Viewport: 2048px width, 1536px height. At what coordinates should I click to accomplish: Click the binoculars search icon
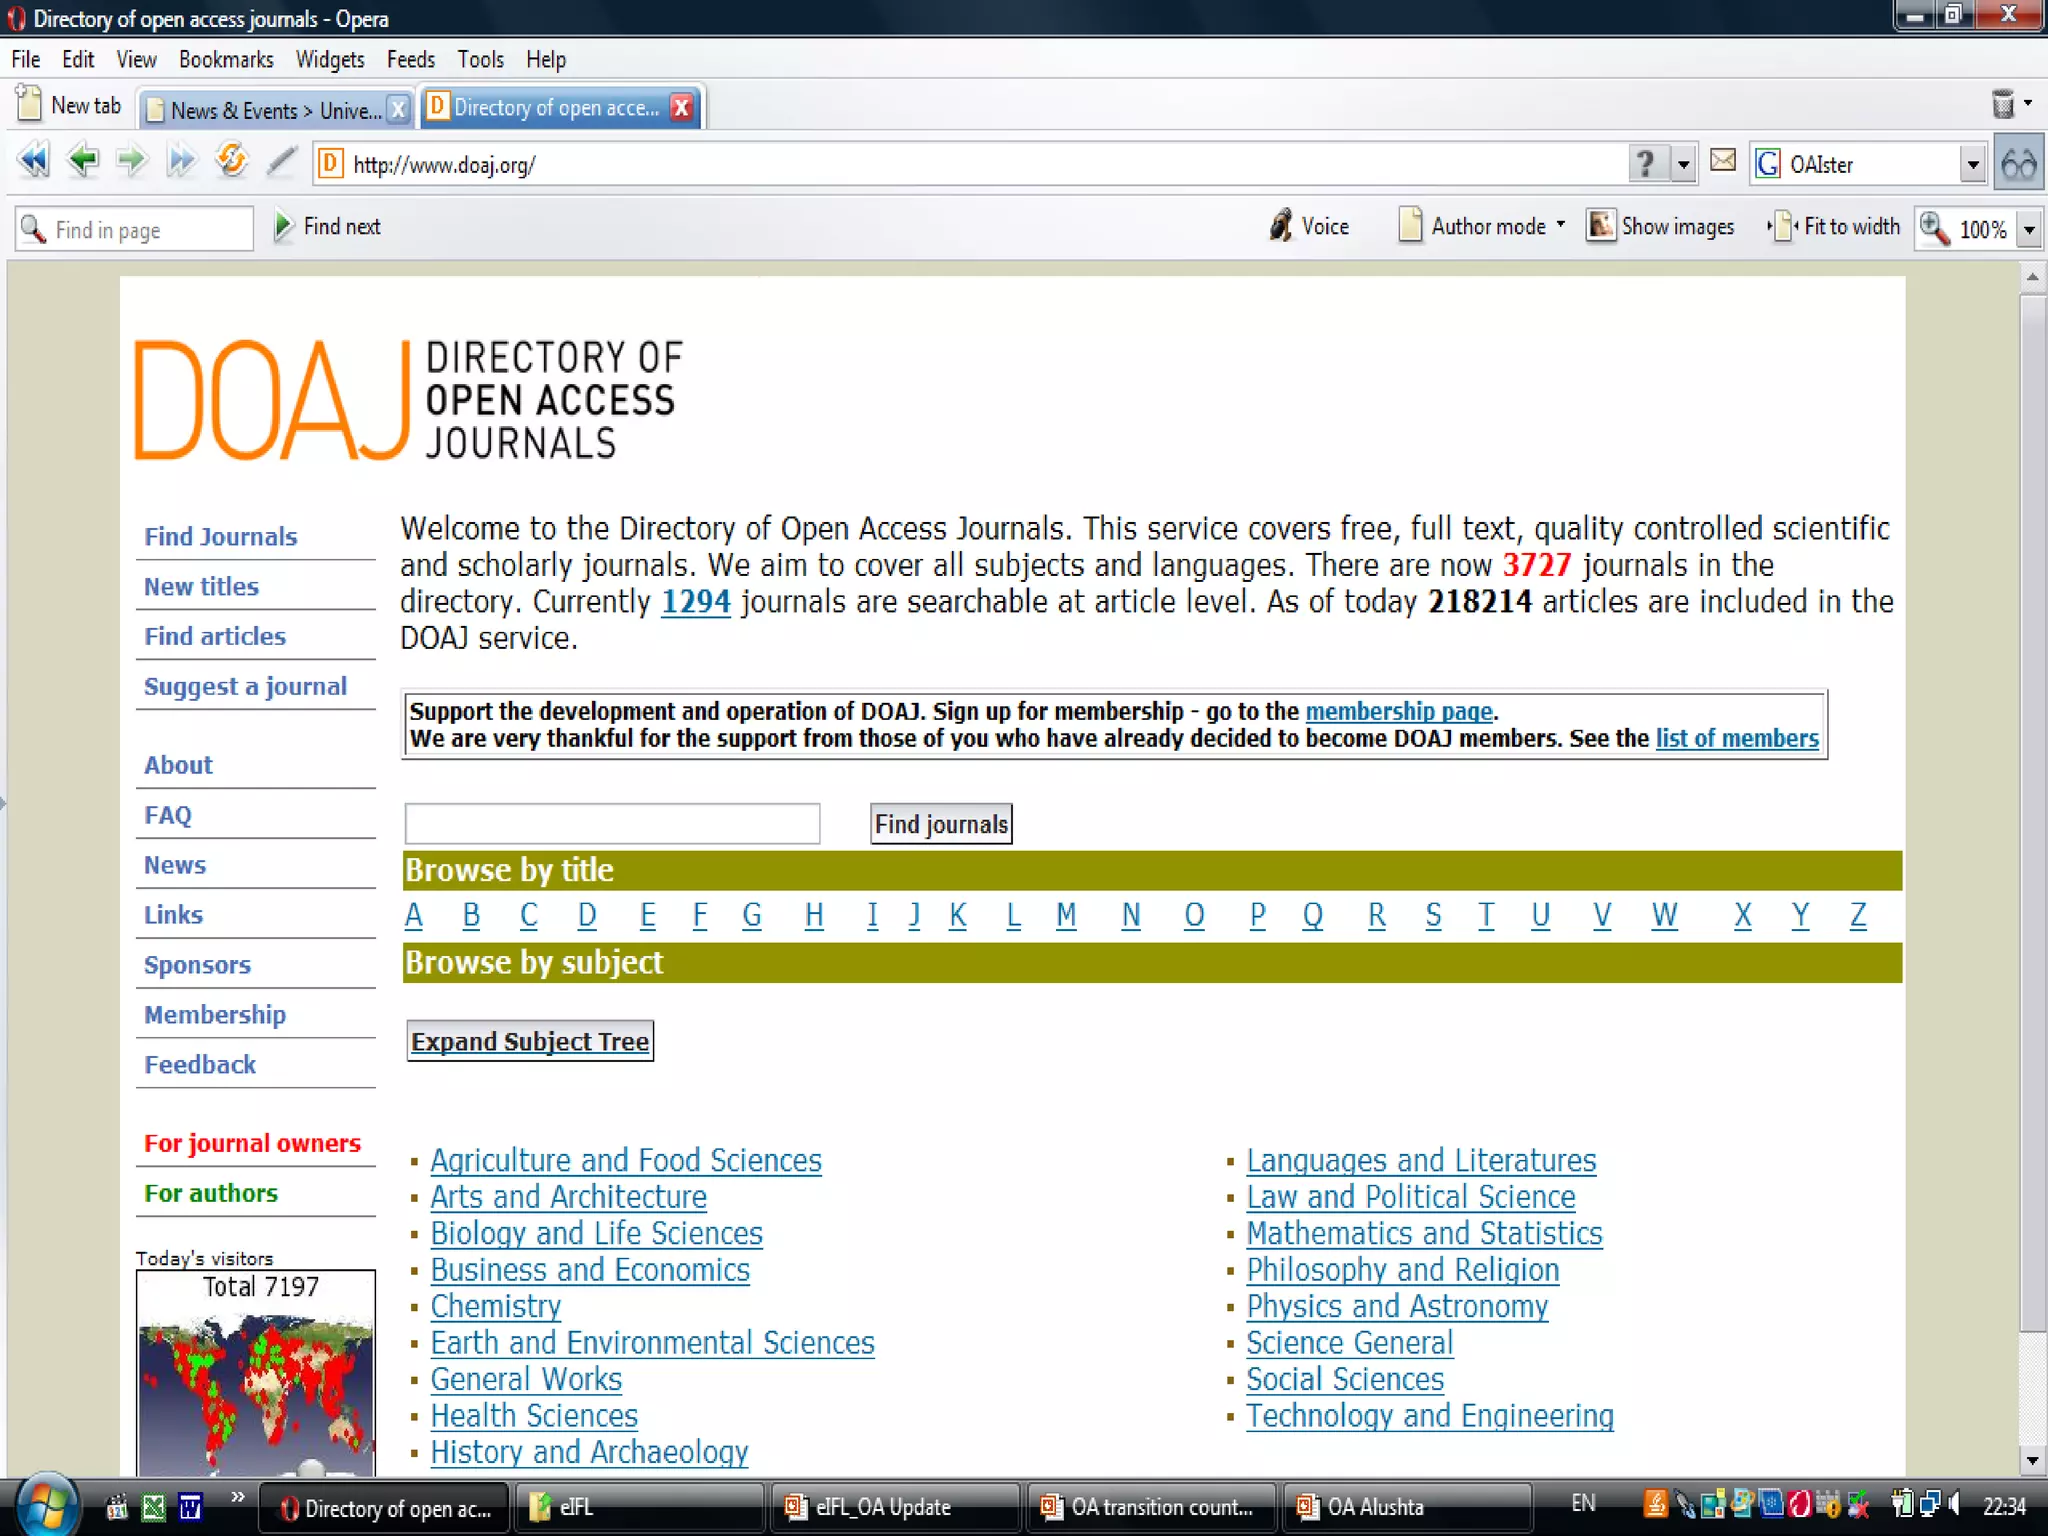pyautogui.click(x=2019, y=164)
